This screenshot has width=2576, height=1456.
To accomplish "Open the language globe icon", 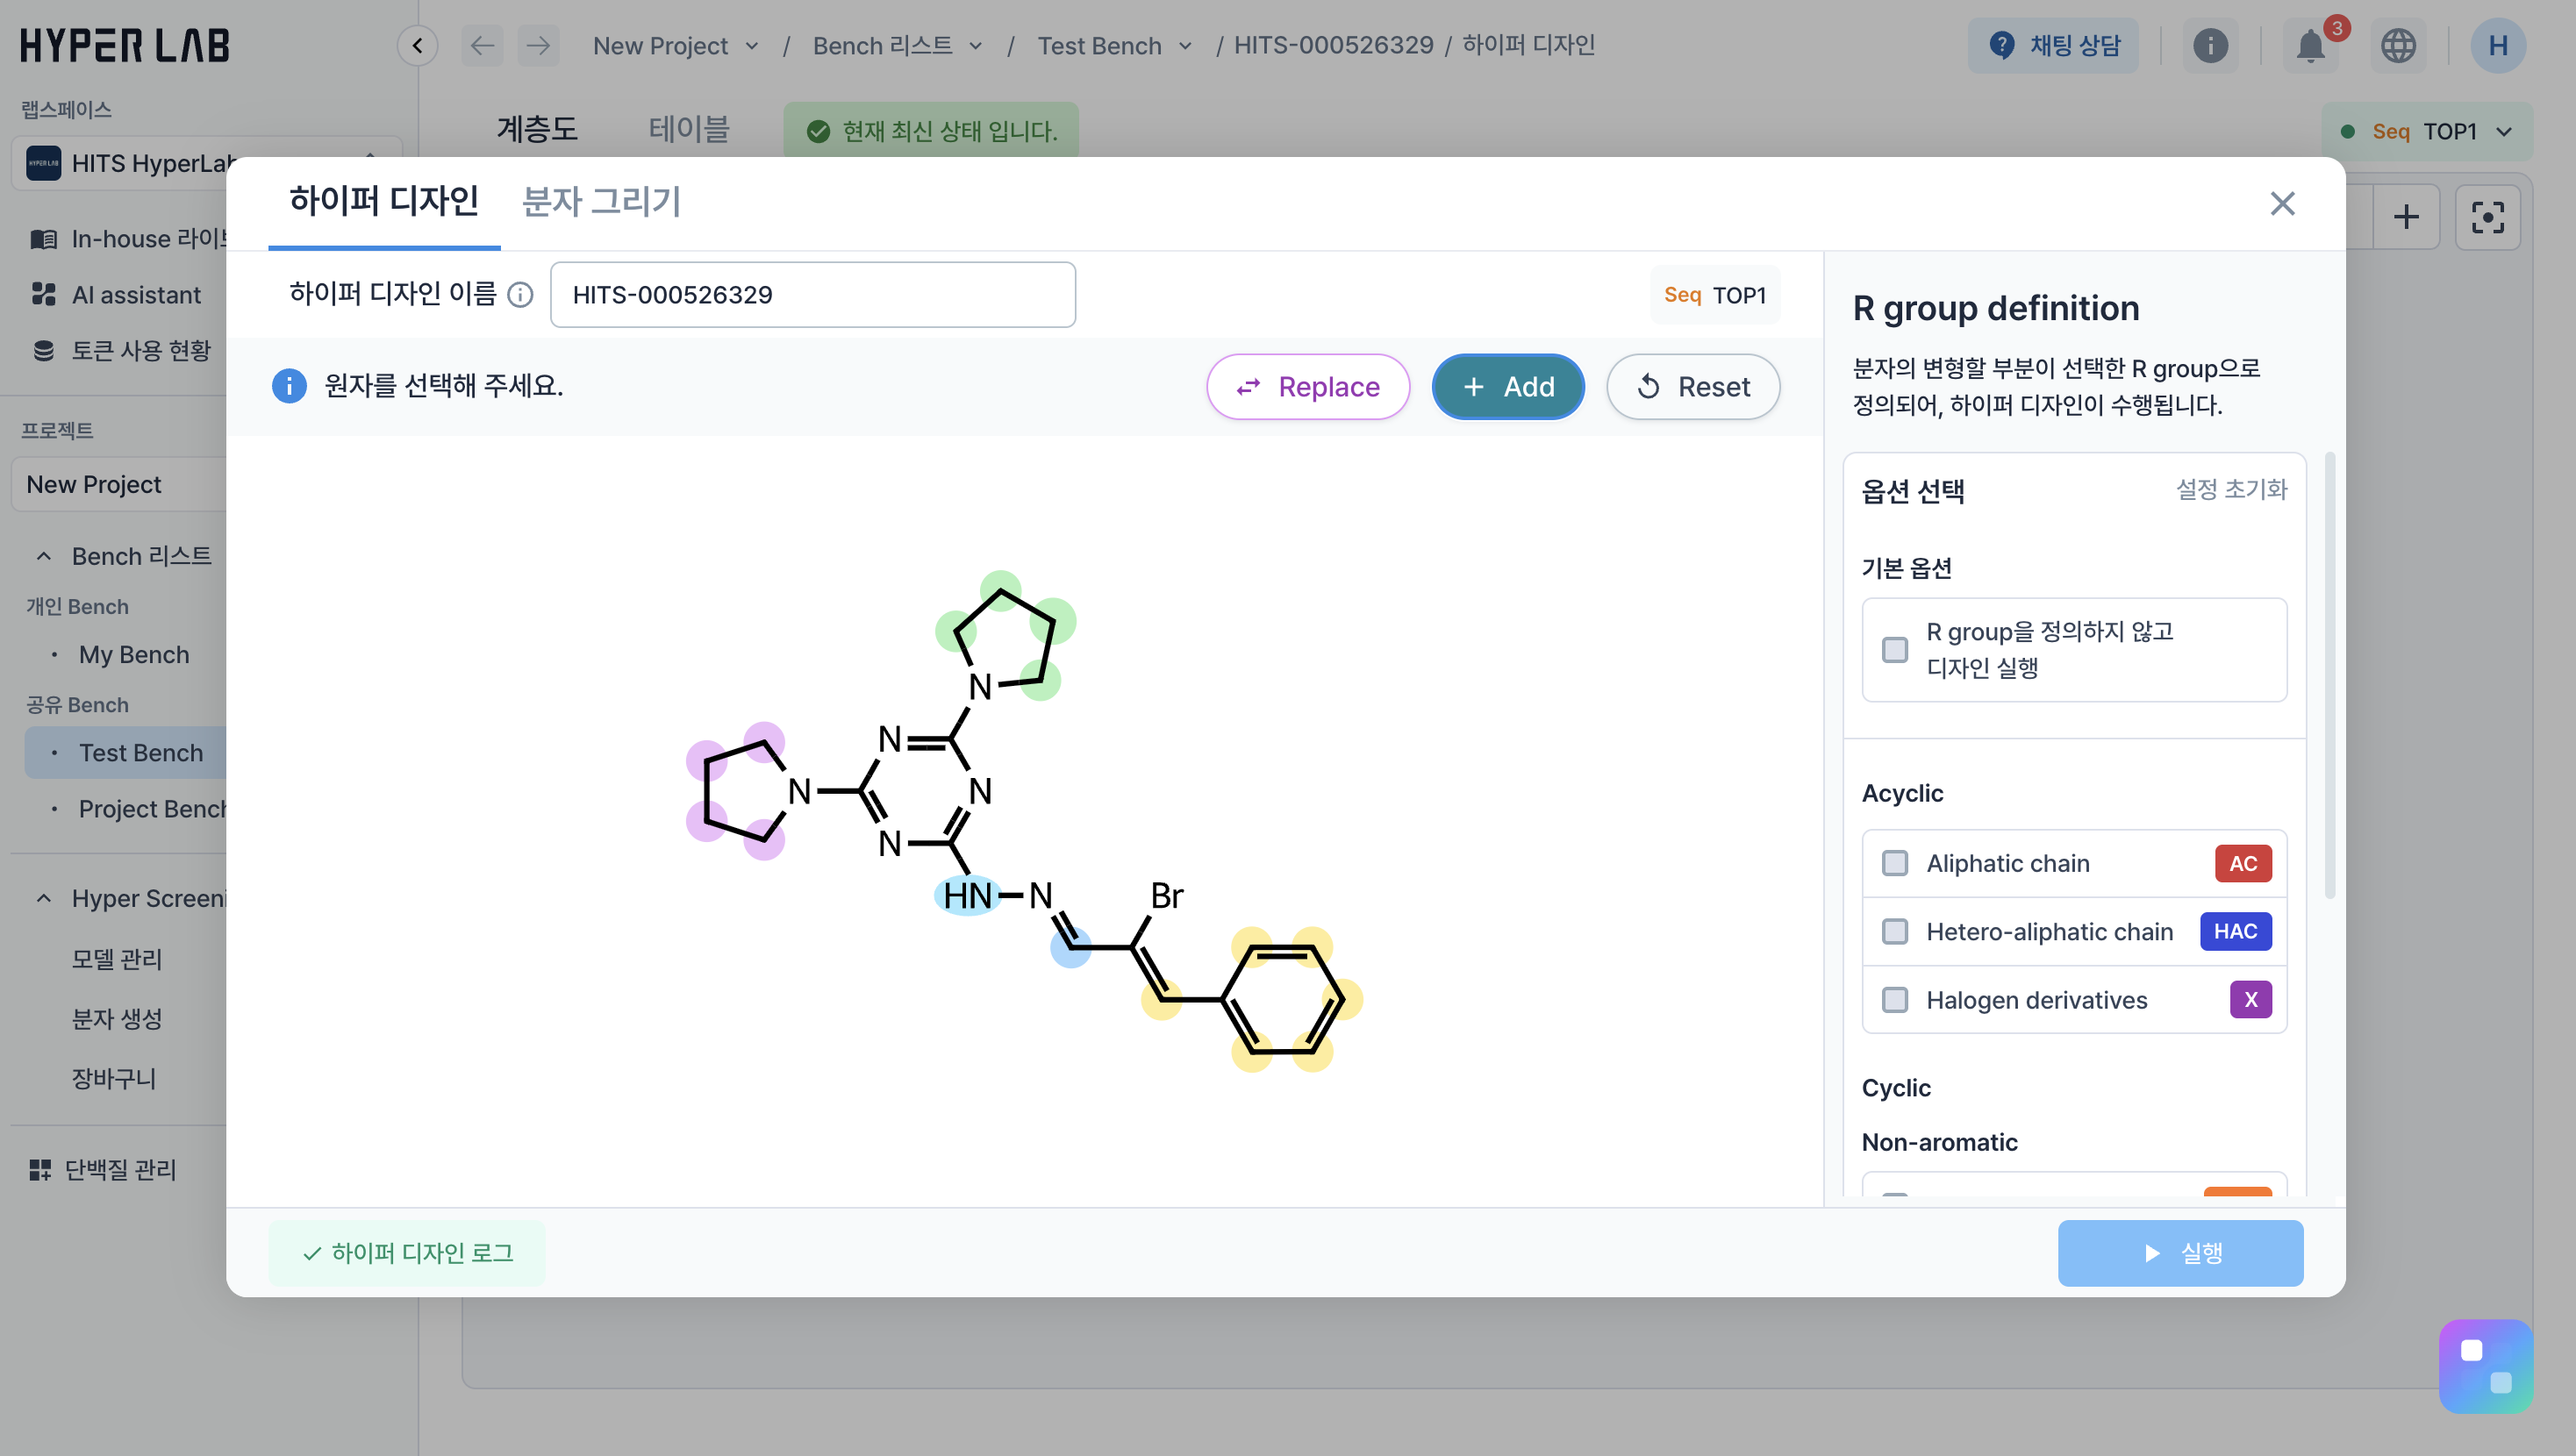I will point(2397,46).
